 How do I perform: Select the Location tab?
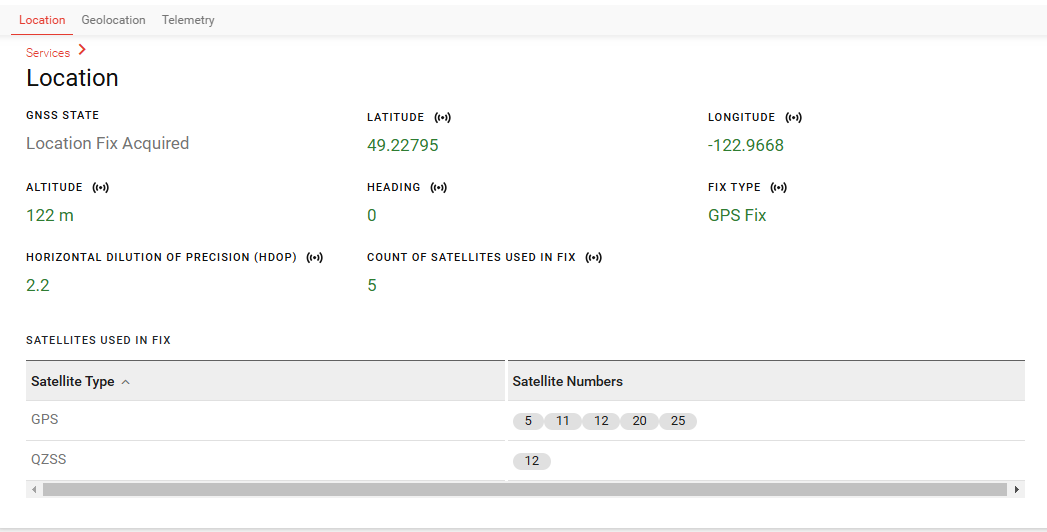tap(42, 20)
